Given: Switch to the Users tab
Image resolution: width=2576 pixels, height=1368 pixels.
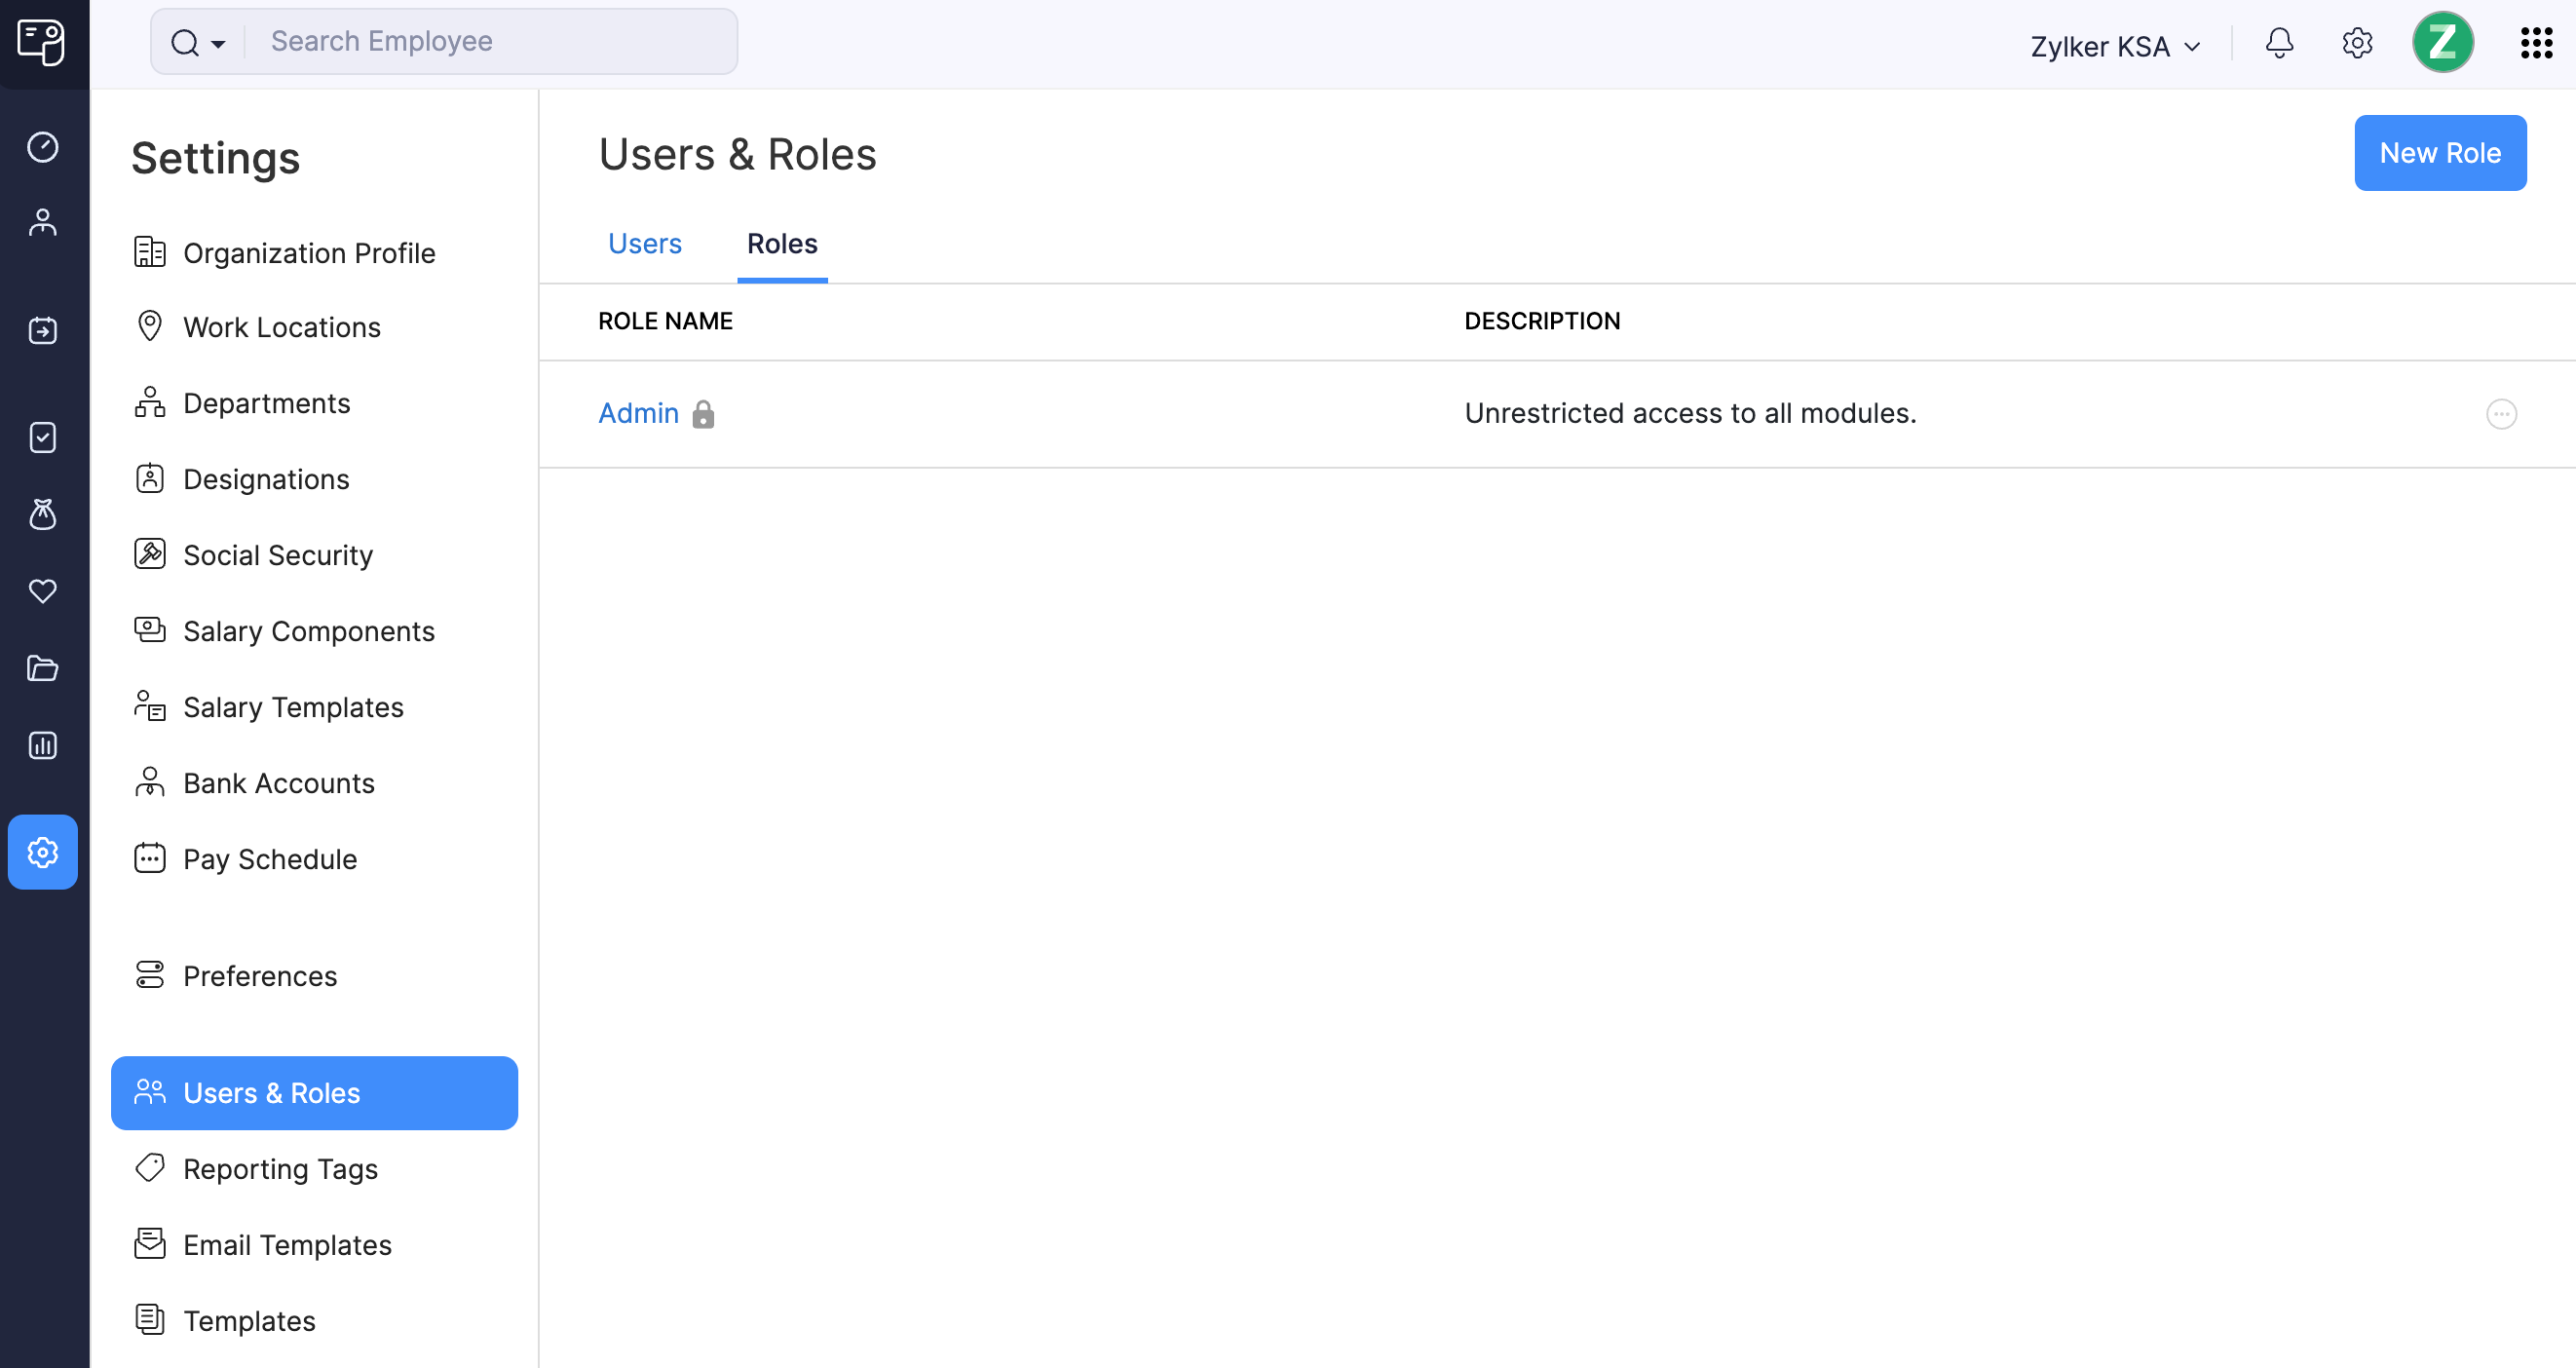Looking at the screenshot, I should (x=644, y=243).
